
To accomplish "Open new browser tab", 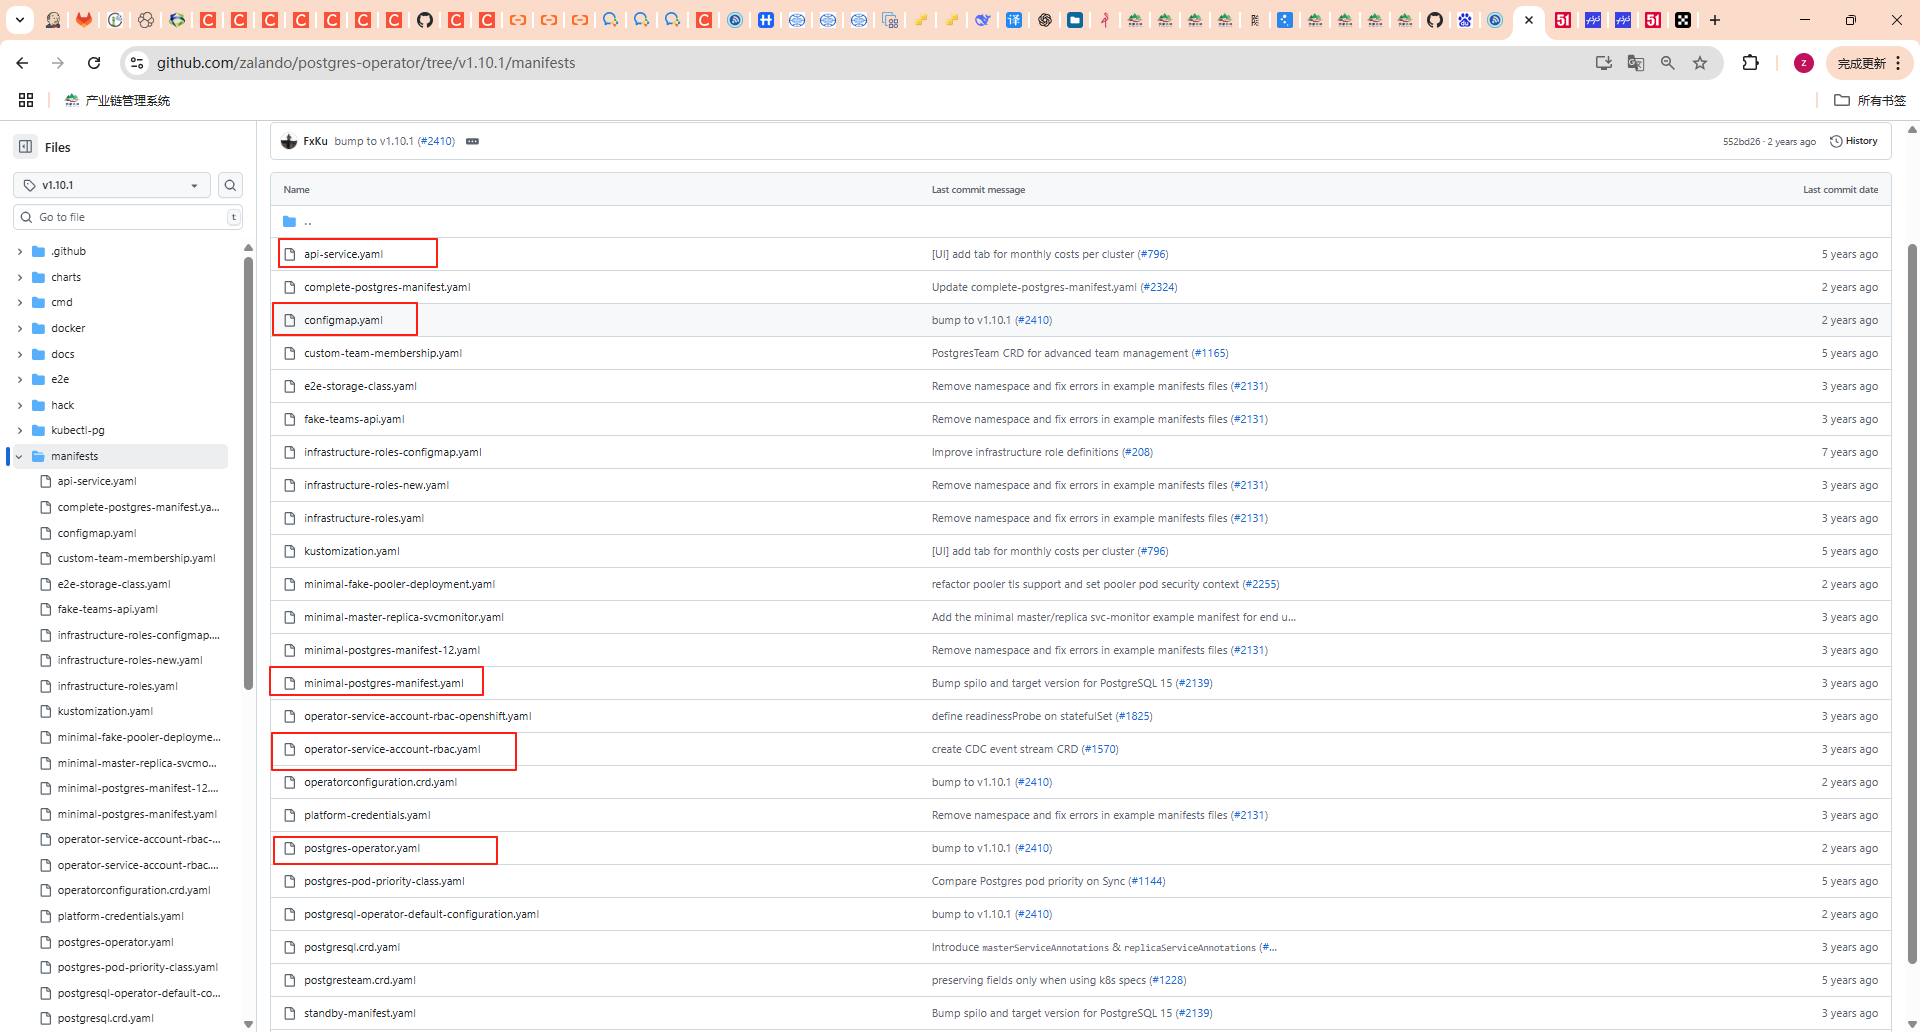I will point(1714,20).
